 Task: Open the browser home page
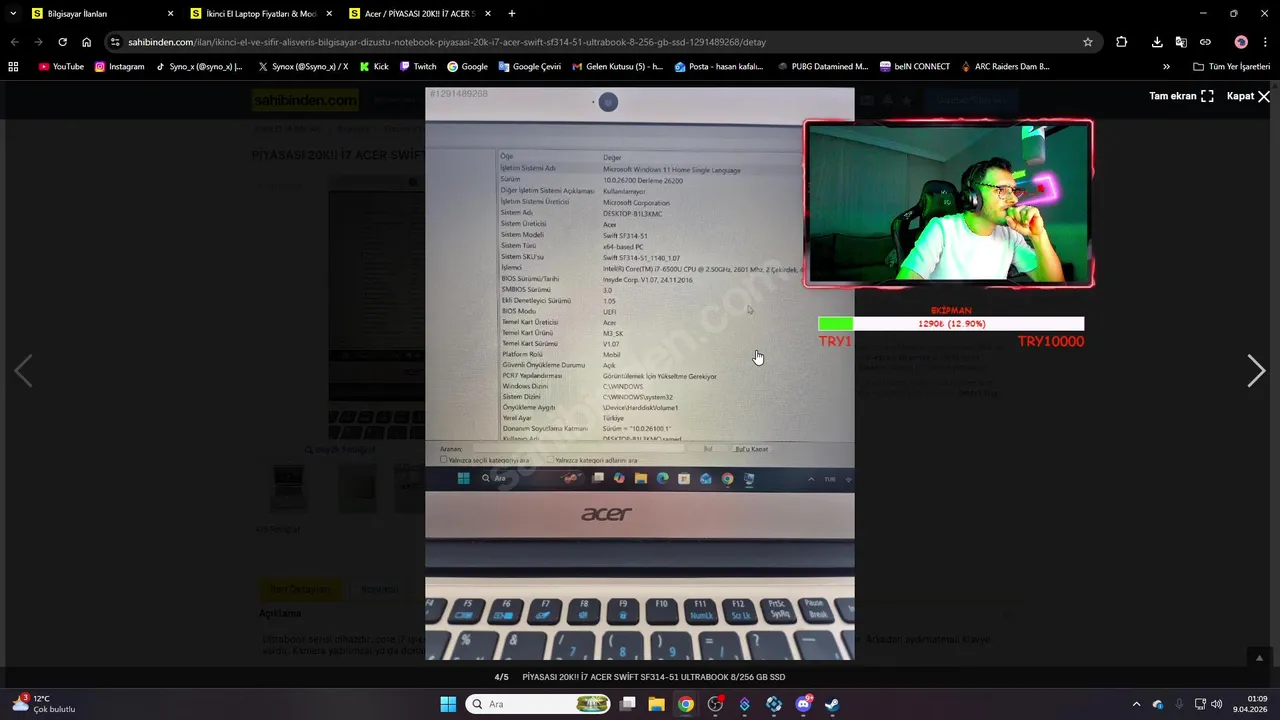pos(87,42)
